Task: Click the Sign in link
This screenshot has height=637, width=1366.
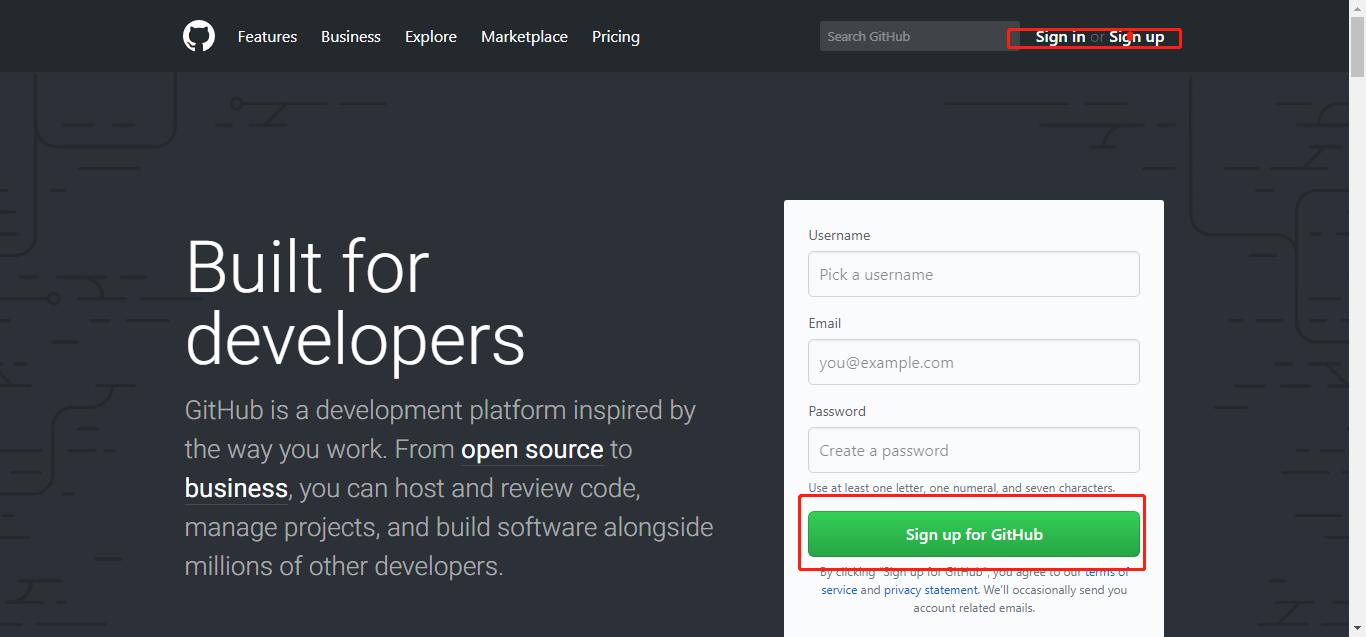Action: tap(1060, 37)
